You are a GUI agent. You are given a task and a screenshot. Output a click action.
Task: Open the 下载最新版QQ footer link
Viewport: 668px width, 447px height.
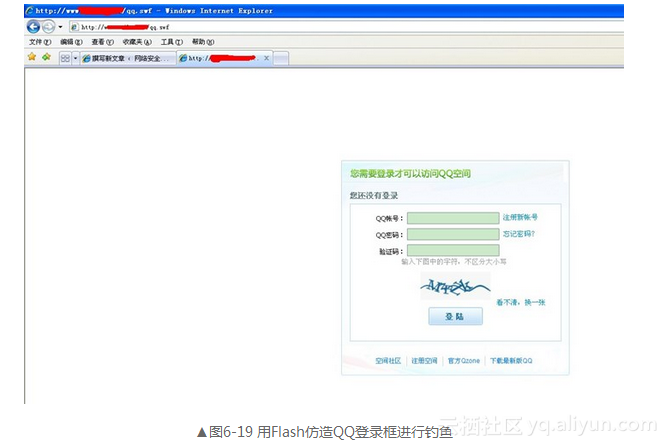511,361
